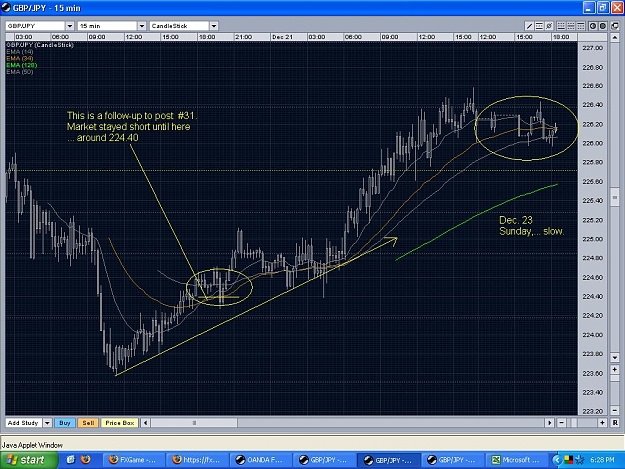Click the vertical zoom plus button

[615, 369]
